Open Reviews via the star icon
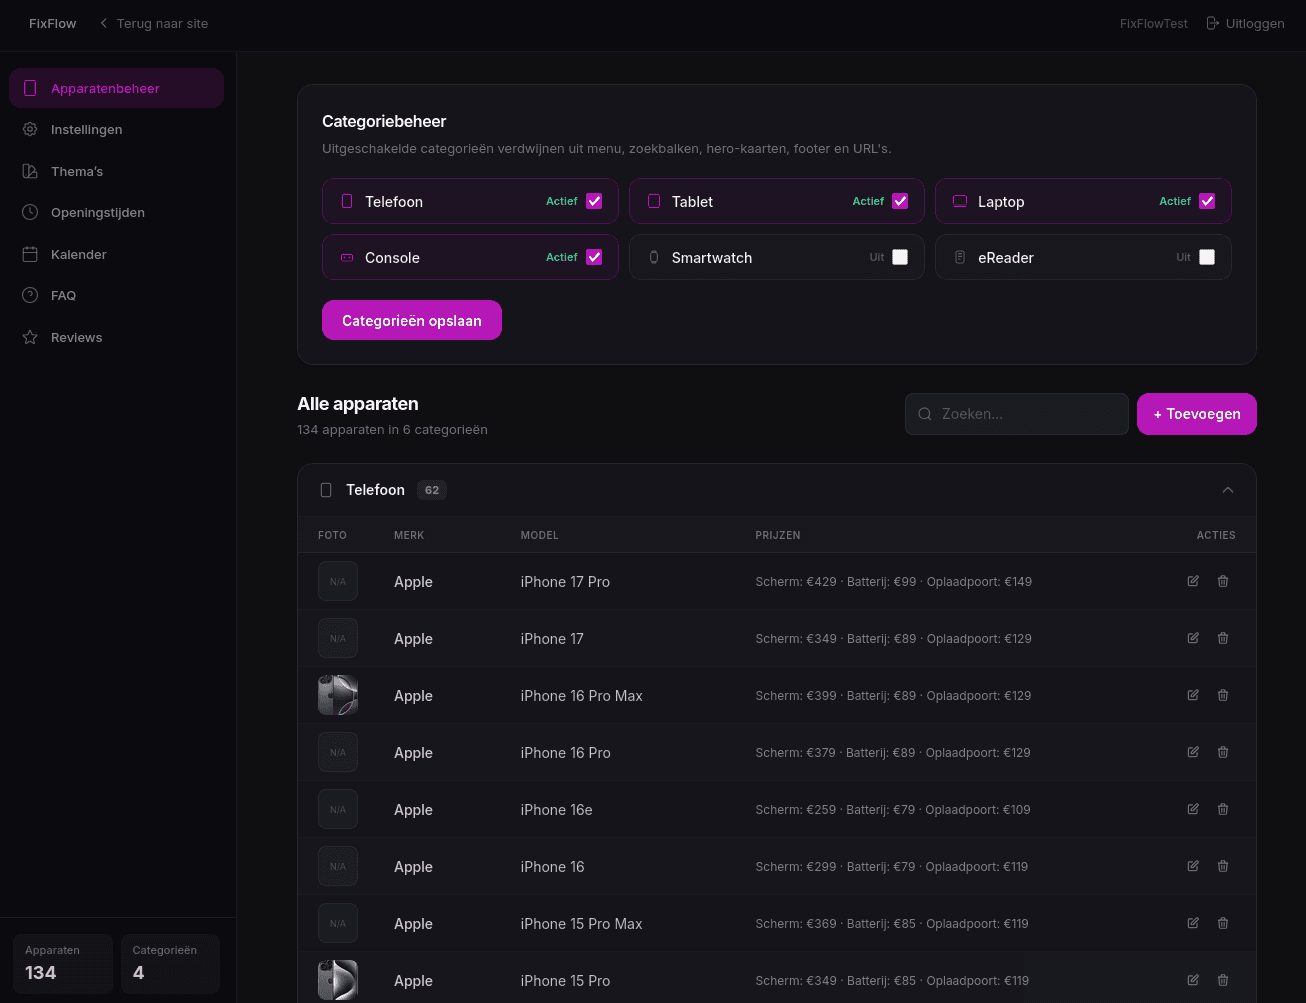This screenshot has height=1003, width=1306. (32, 337)
